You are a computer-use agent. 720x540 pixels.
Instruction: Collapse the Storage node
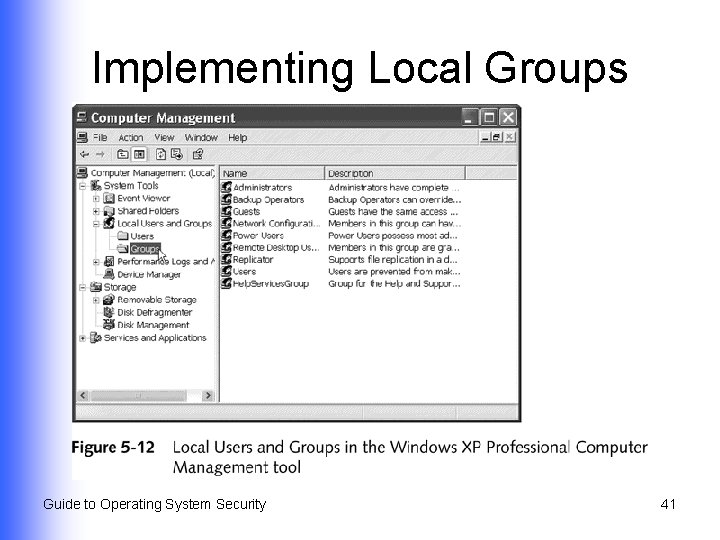[83, 287]
